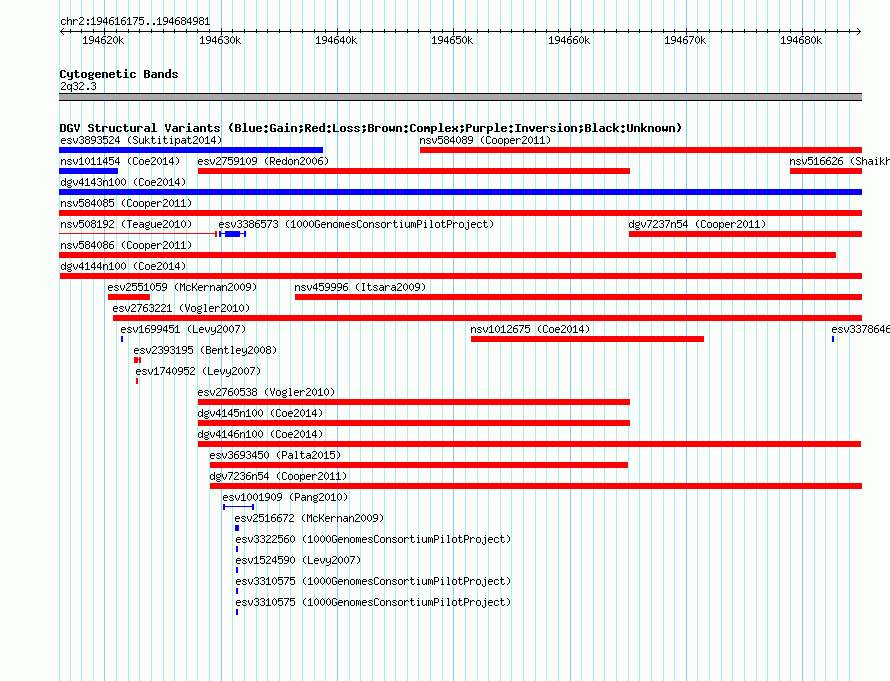890x681 pixels.
Task: Open variant esv3893524 (Suktitipat2014) label
Action: [141, 140]
